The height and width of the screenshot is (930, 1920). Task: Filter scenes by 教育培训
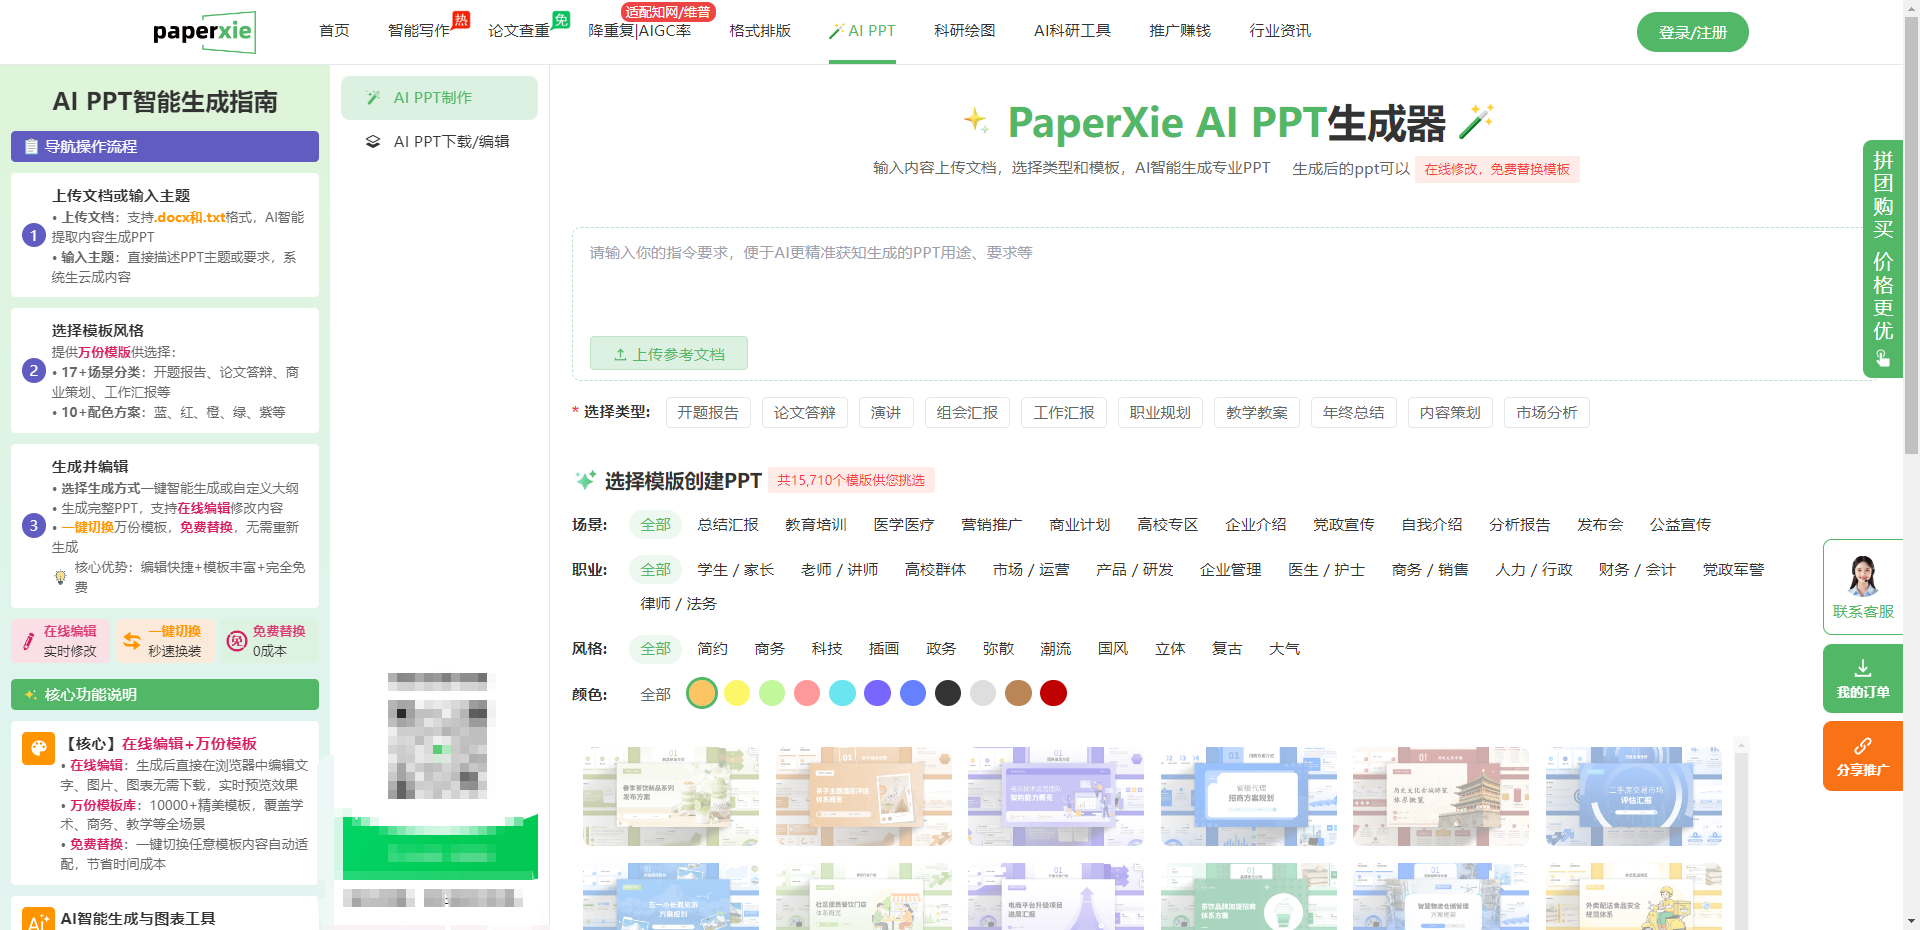pos(815,525)
